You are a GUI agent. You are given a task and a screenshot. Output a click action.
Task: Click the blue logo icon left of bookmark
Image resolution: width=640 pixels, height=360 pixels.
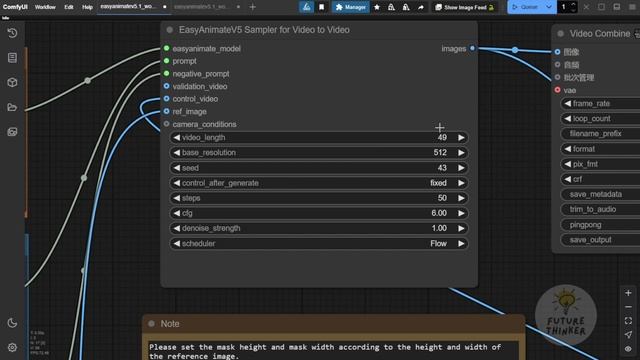307,7
